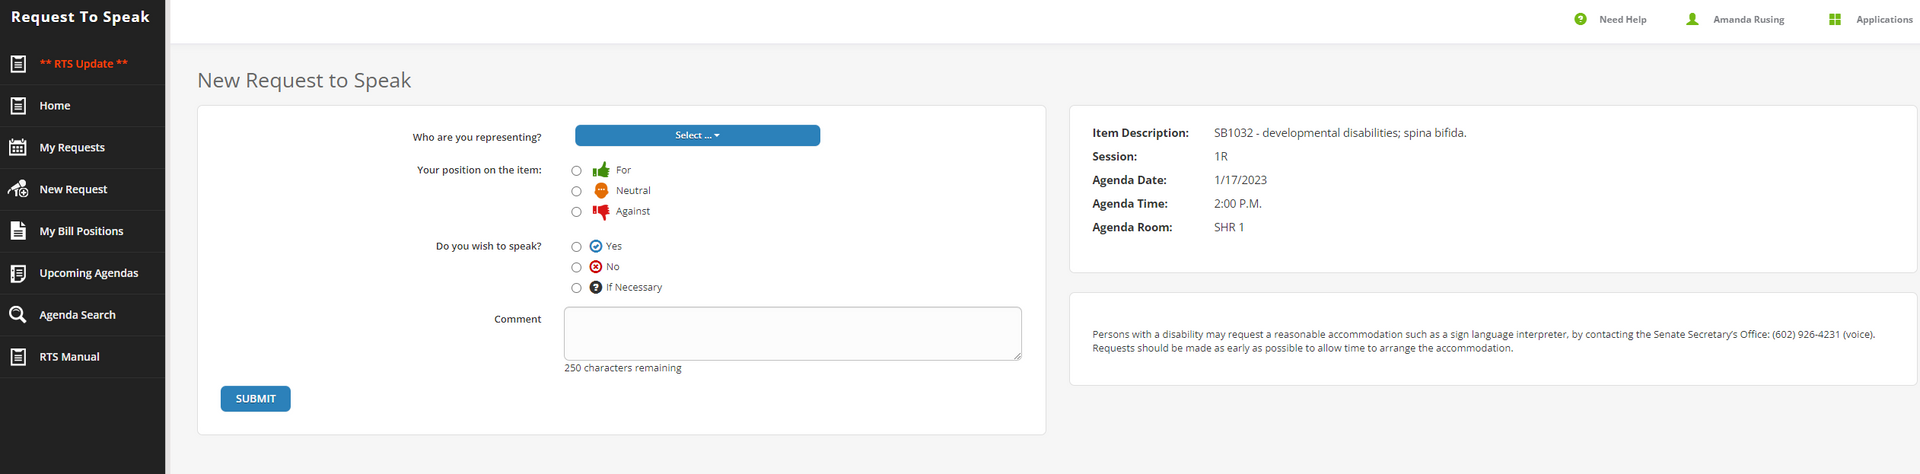Click the green Applications grid icon
Screen dimensions: 1920x474
tap(1835, 19)
